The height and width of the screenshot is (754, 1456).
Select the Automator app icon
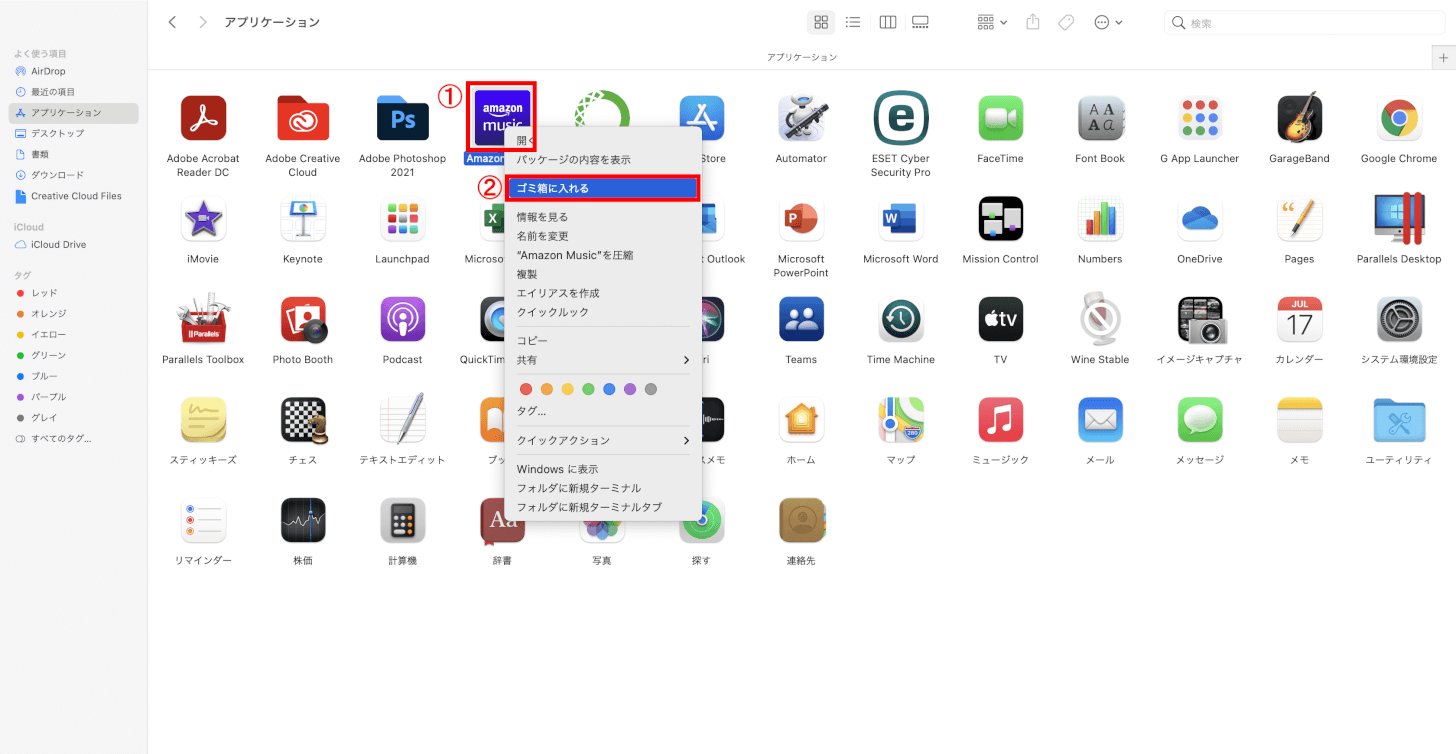pos(801,118)
